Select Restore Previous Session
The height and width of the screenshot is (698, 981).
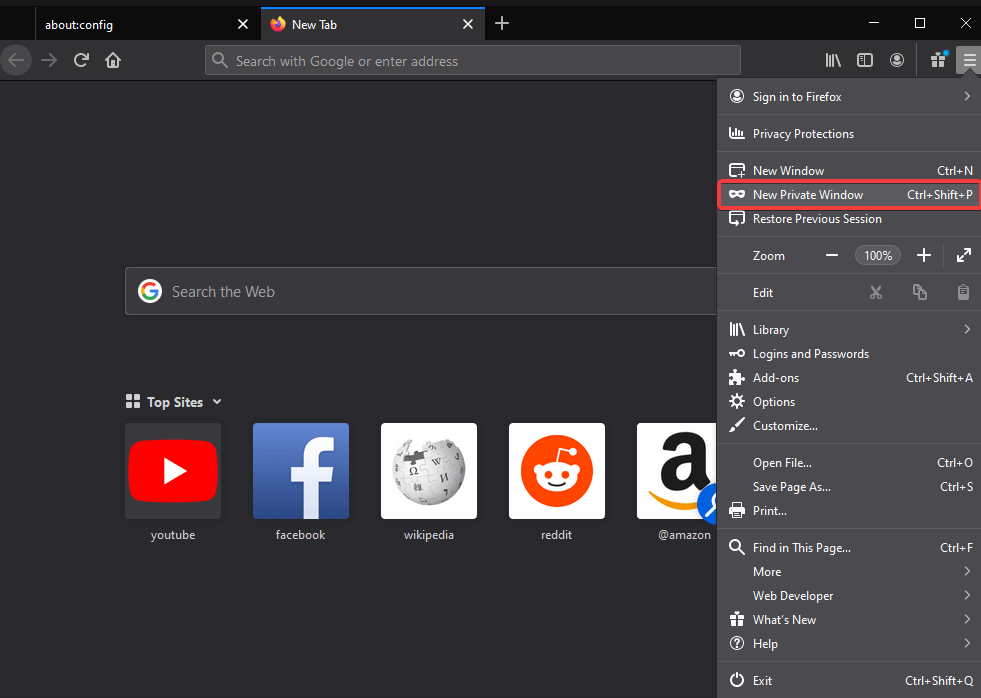coord(848,219)
